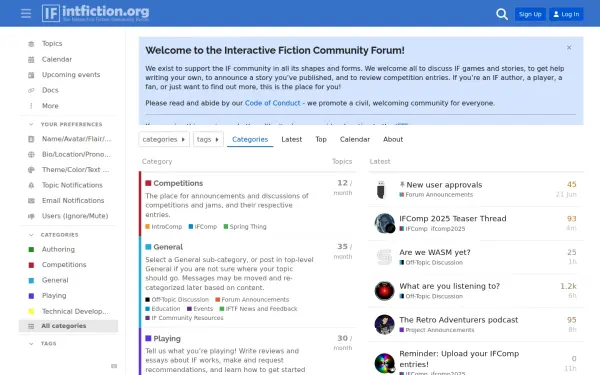
Task: Open Reminder: Upload your IFComp entries topic
Action: 459,359
